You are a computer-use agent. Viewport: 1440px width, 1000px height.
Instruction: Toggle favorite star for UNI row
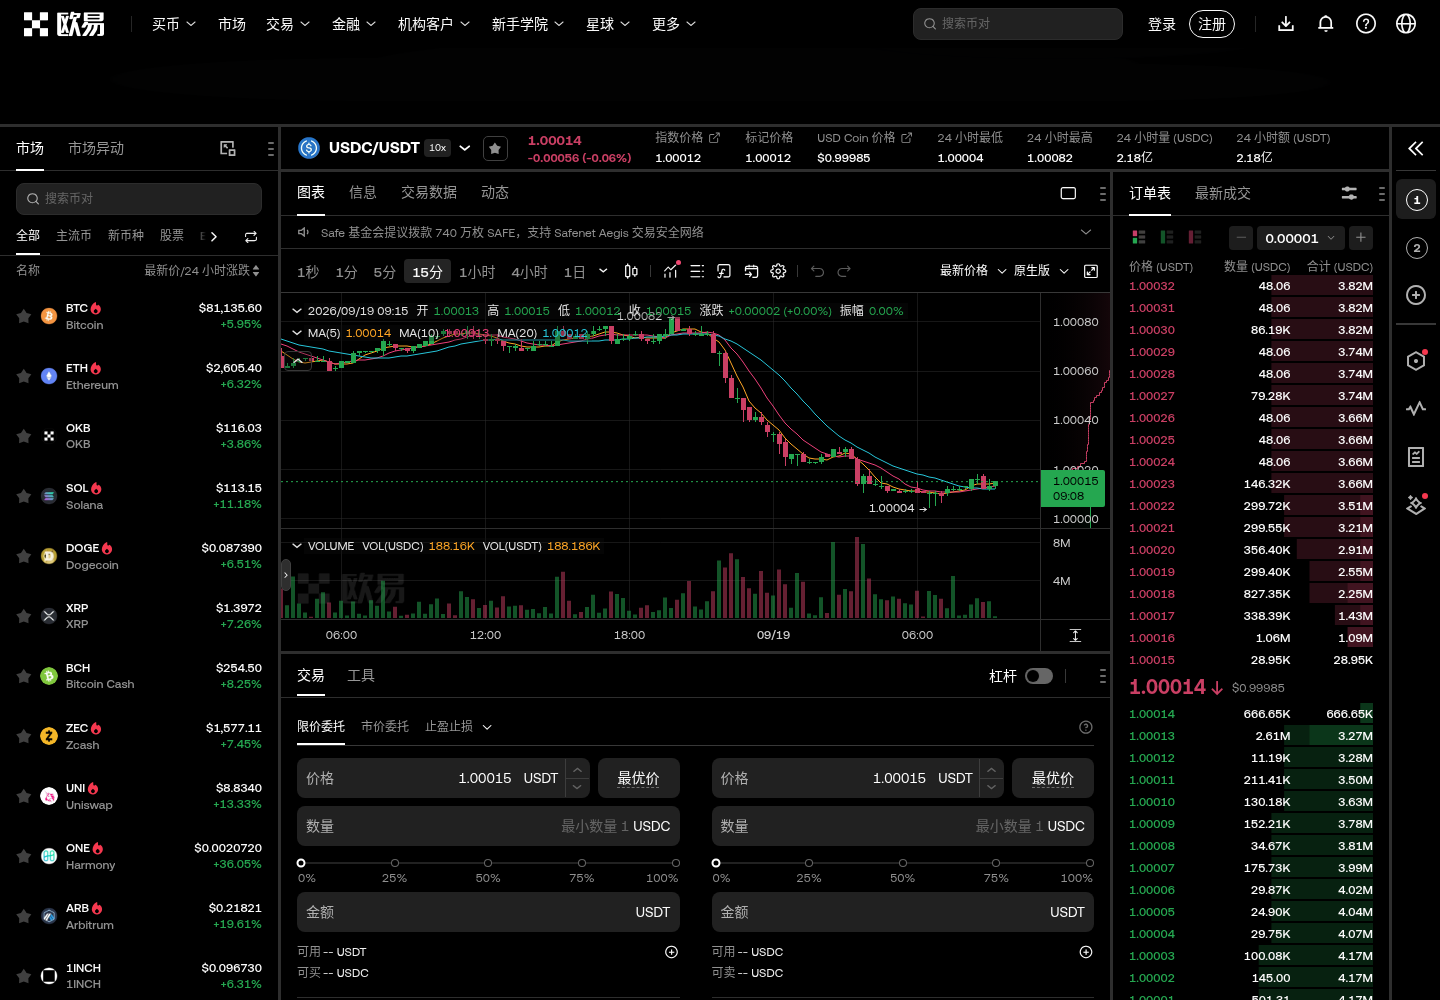tap(23, 796)
